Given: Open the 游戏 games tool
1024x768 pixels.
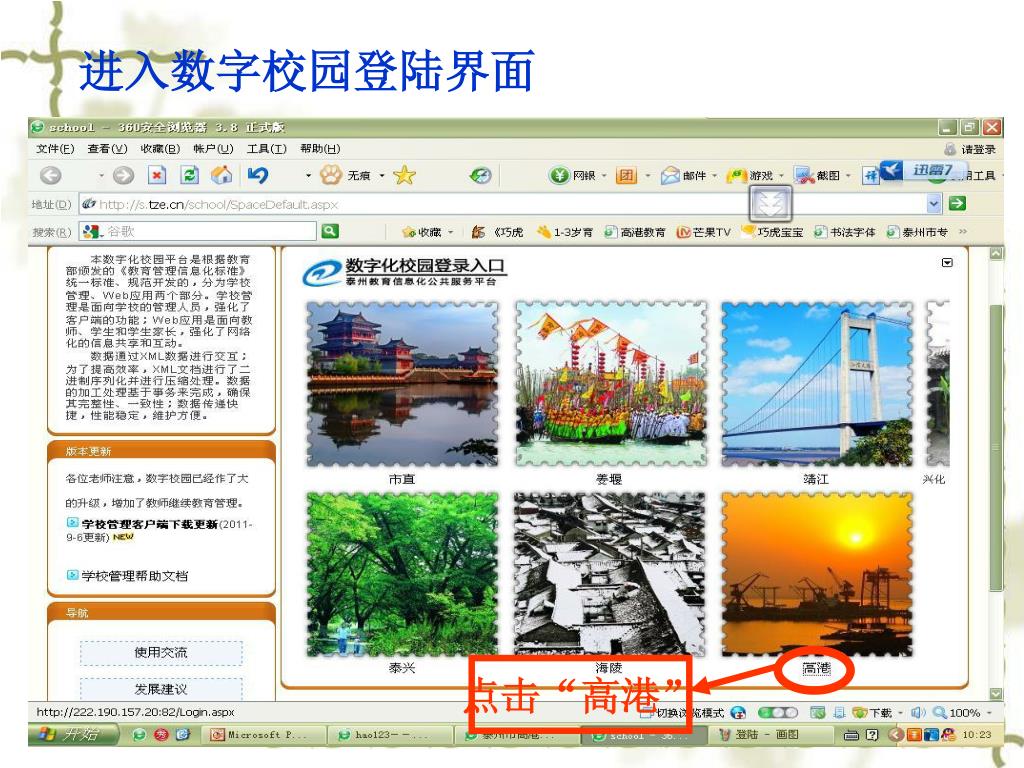Looking at the screenshot, I should point(750,175).
